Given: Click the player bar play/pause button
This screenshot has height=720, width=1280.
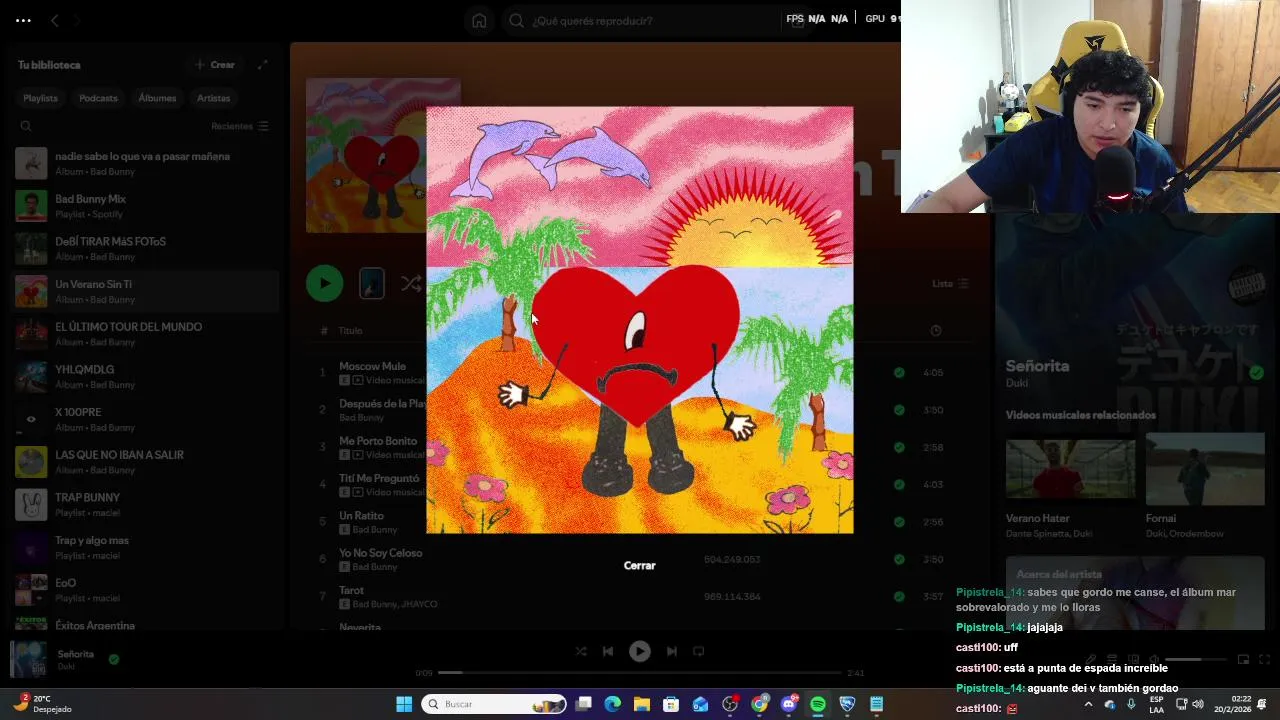Looking at the screenshot, I should (640, 651).
